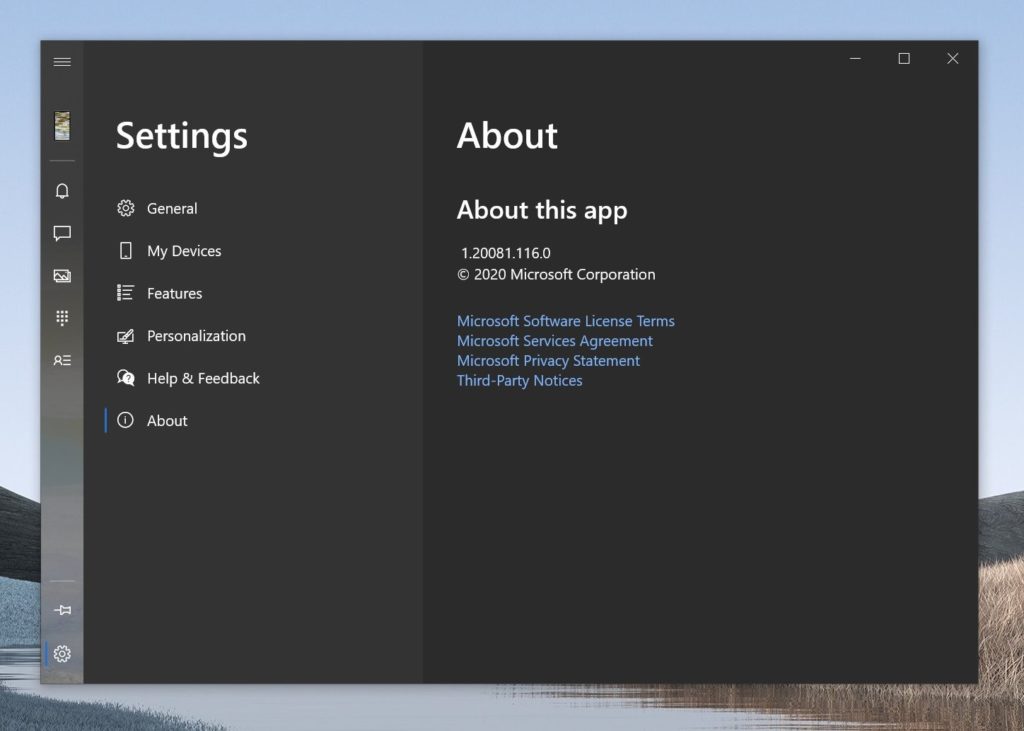
Task: Open Help & Feedback settings
Action: coord(204,378)
